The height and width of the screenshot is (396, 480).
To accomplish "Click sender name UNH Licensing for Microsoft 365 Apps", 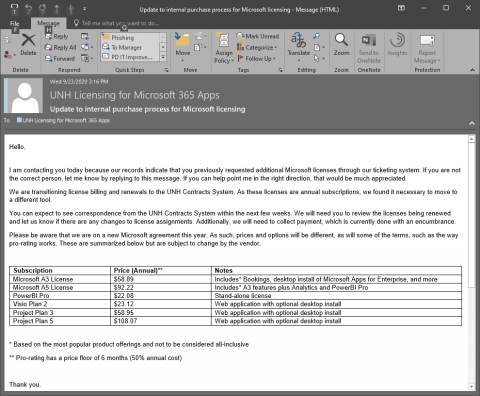I will 135,95.
